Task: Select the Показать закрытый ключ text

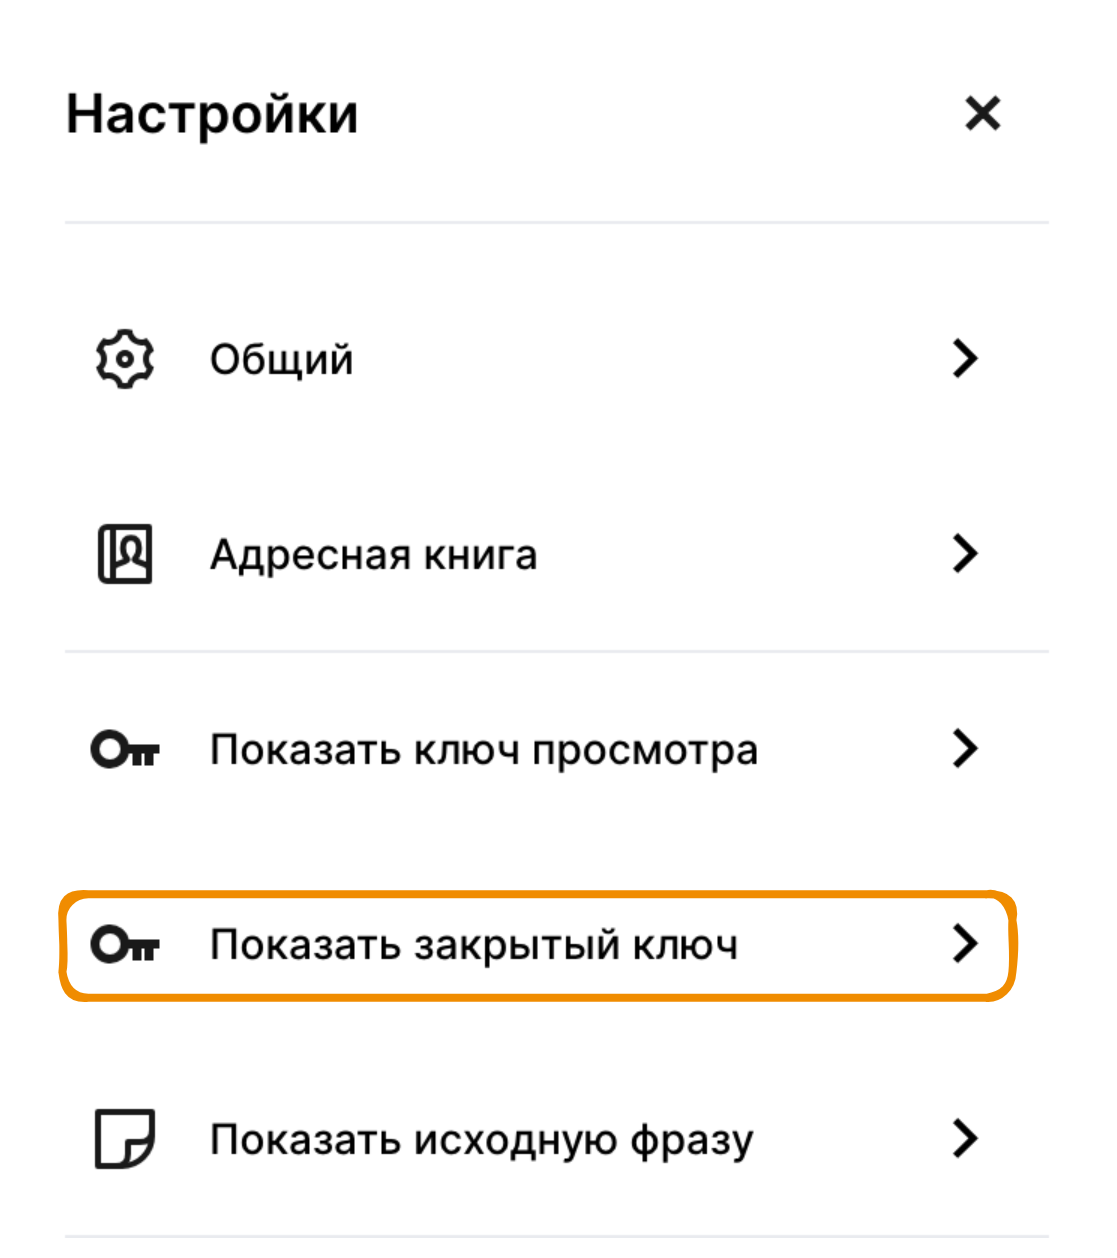Action: pos(473,945)
